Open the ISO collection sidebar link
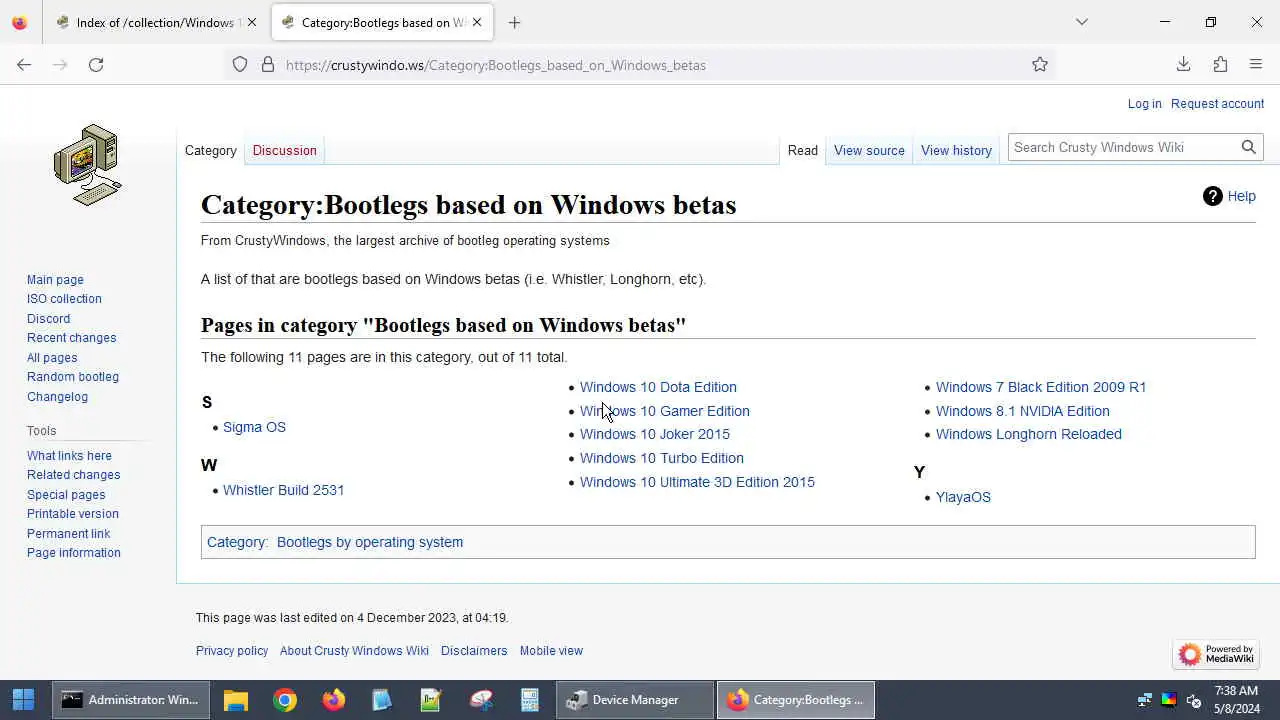The height and width of the screenshot is (720, 1280). pyautogui.click(x=64, y=299)
